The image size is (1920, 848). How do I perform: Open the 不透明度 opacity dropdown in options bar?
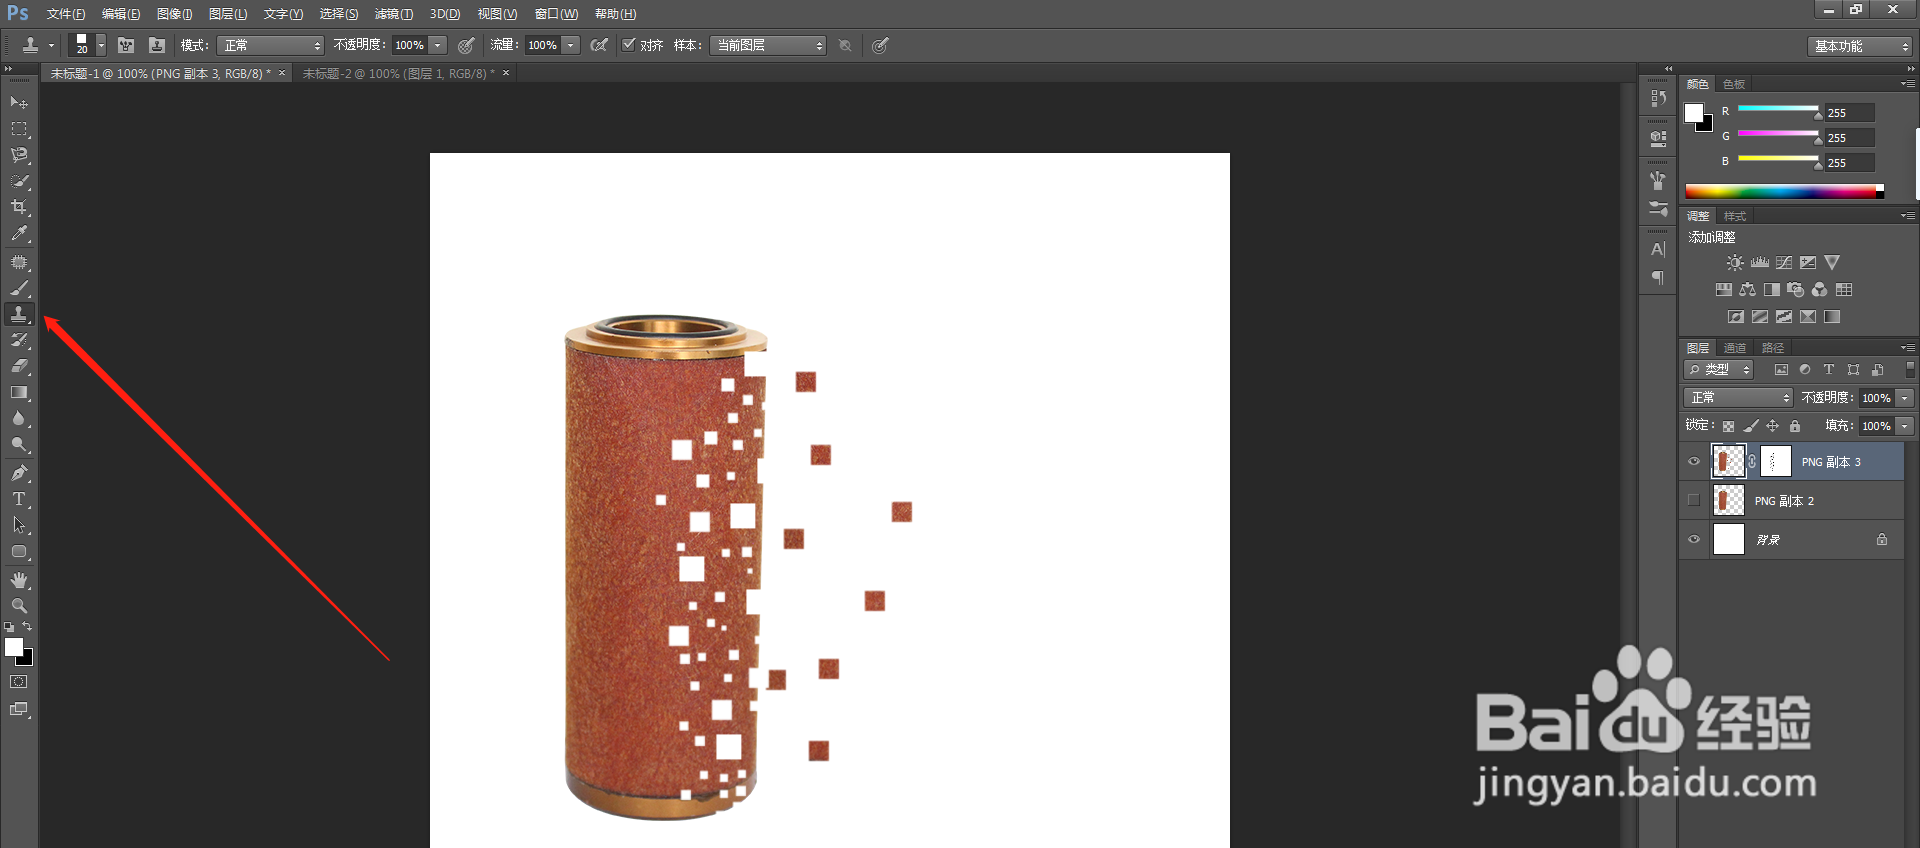[438, 45]
